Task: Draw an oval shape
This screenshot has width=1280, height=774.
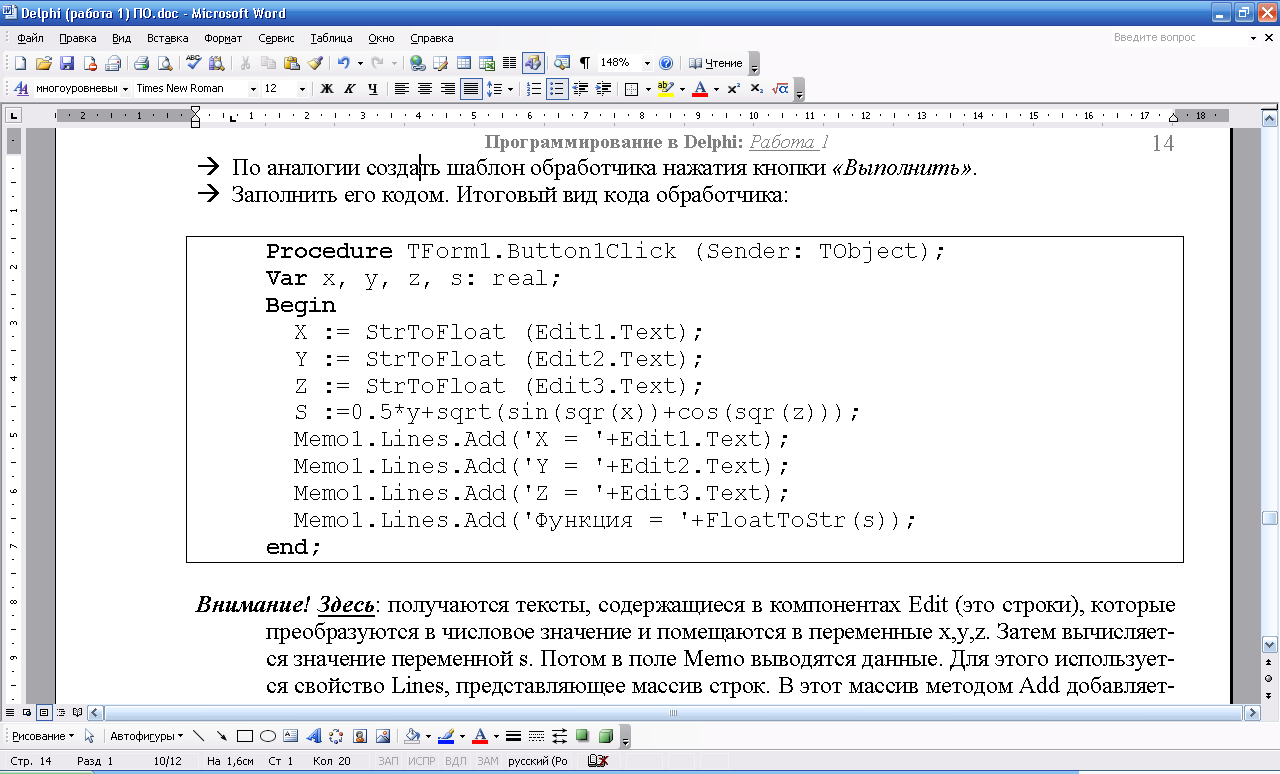Action: [268, 736]
